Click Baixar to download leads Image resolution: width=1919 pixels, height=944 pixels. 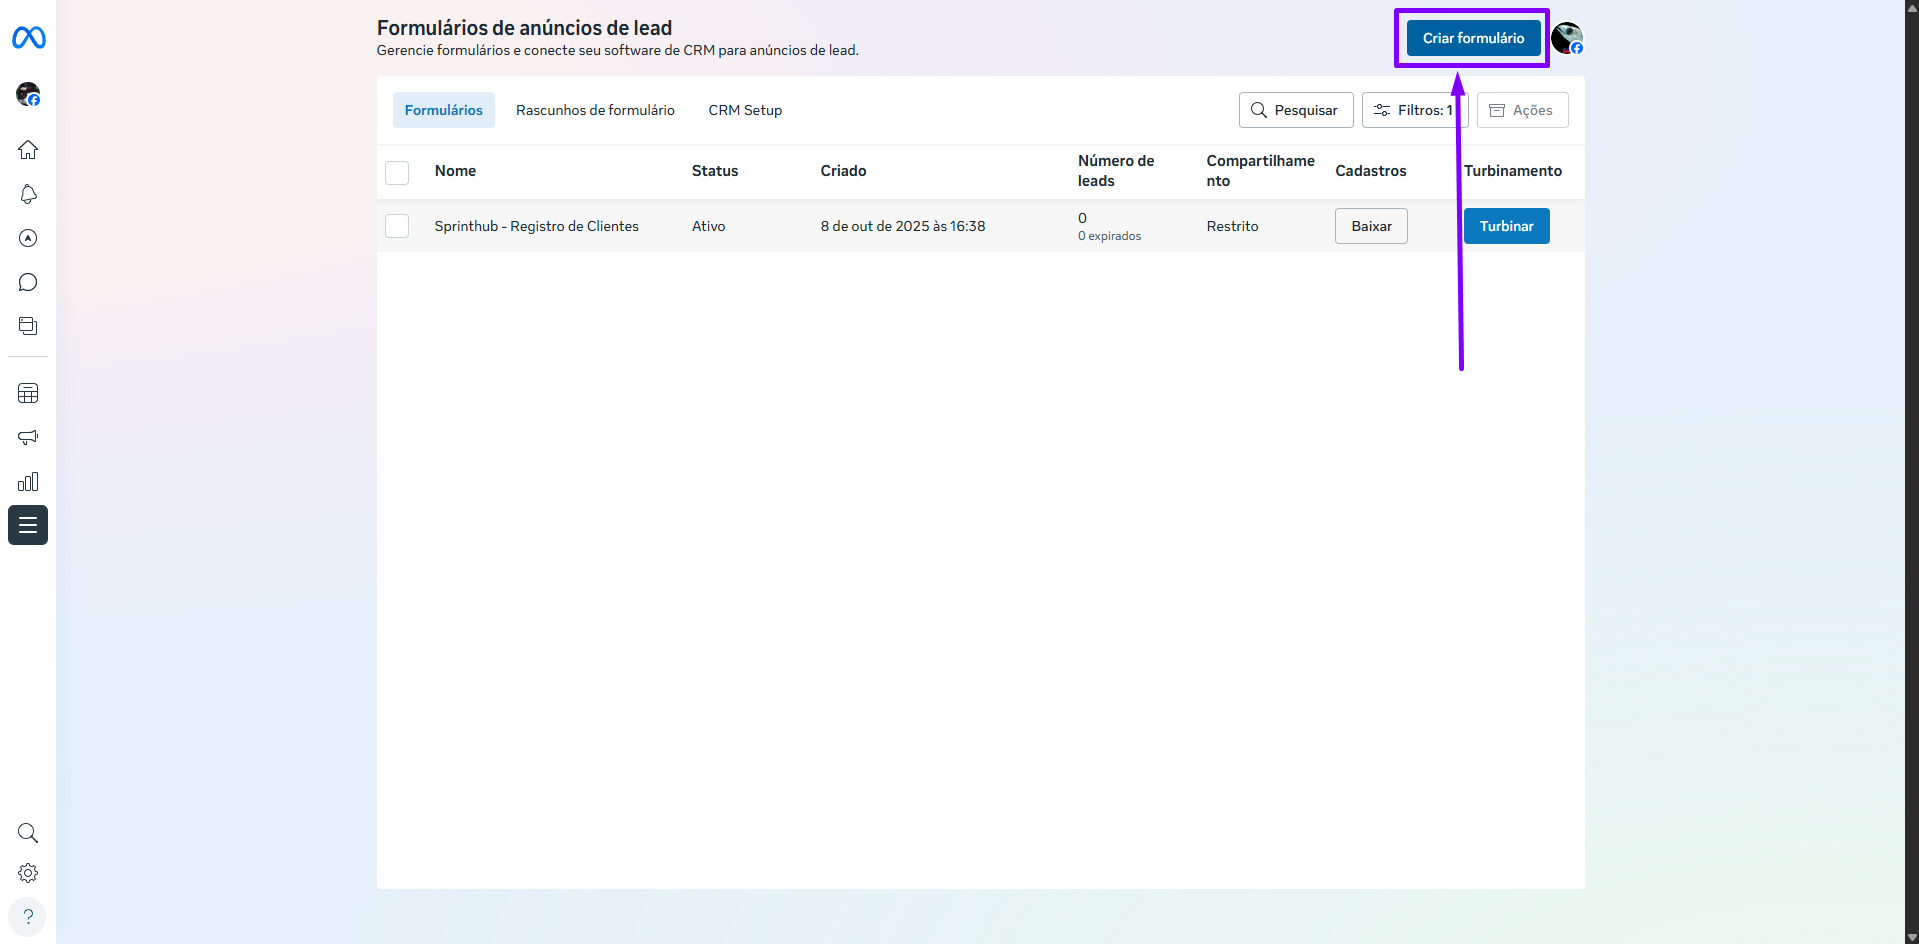coord(1371,226)
